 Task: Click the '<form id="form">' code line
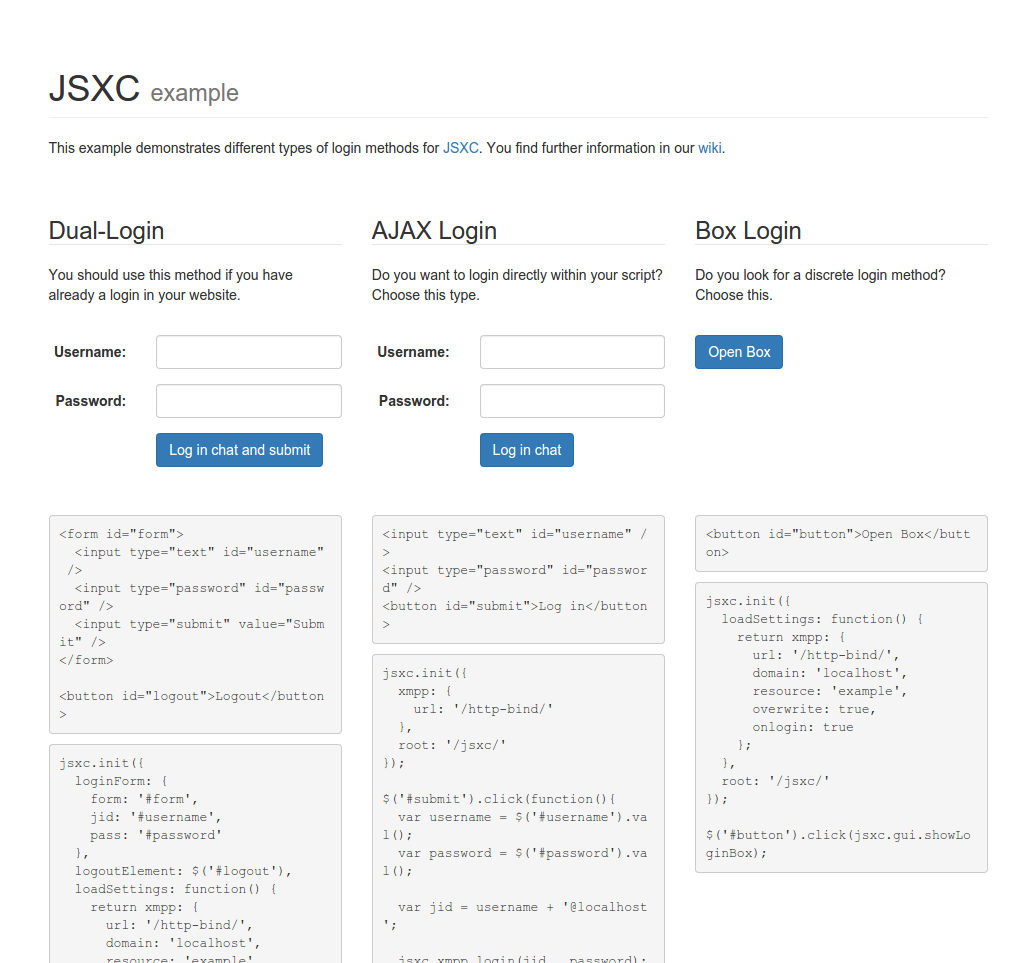122,534
